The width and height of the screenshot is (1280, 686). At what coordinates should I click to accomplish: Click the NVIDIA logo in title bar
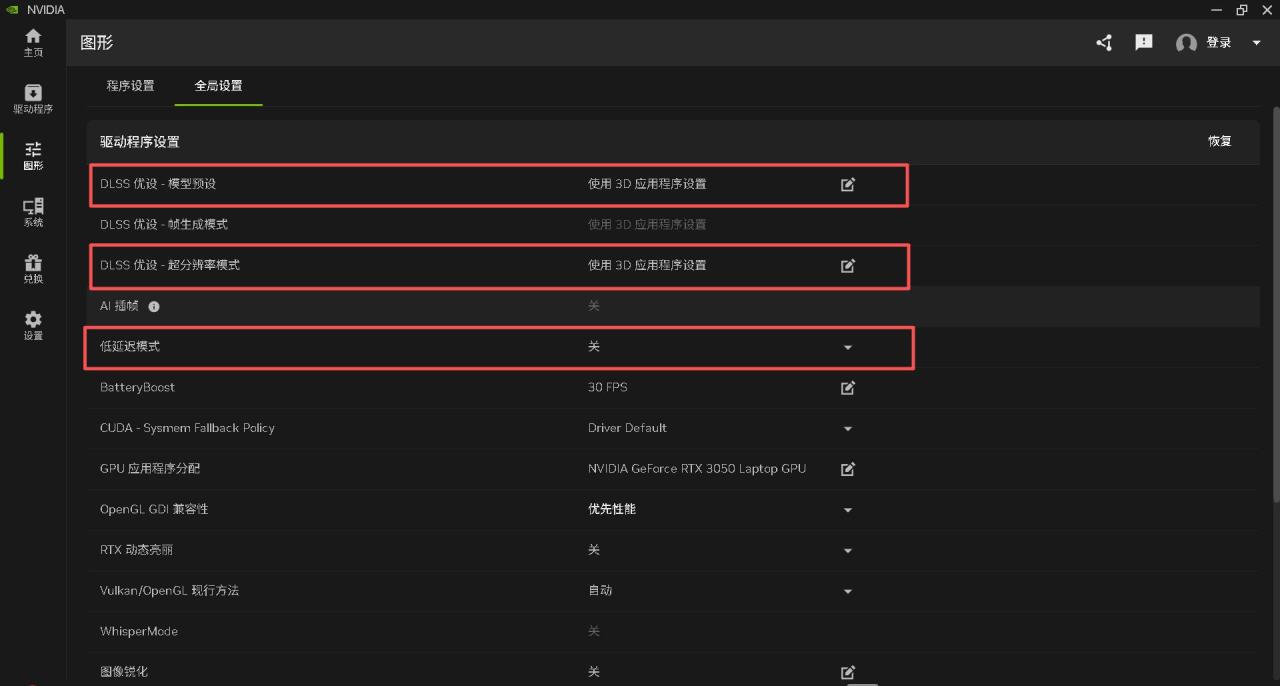click(12, 10)
